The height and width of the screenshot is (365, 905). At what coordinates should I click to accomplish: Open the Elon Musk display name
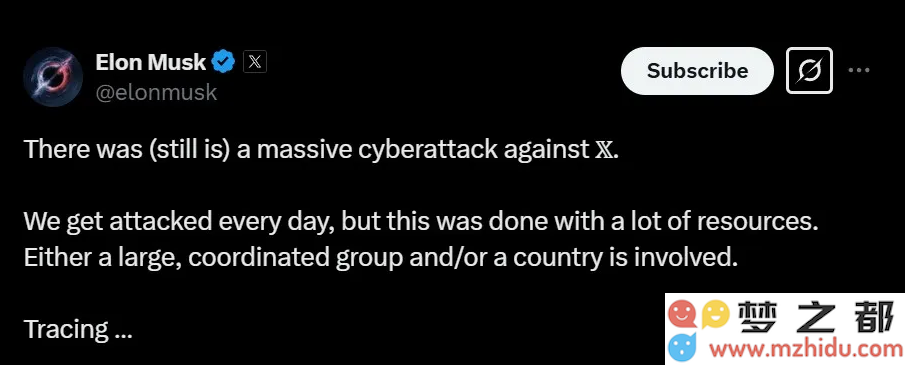click(150, 62)
